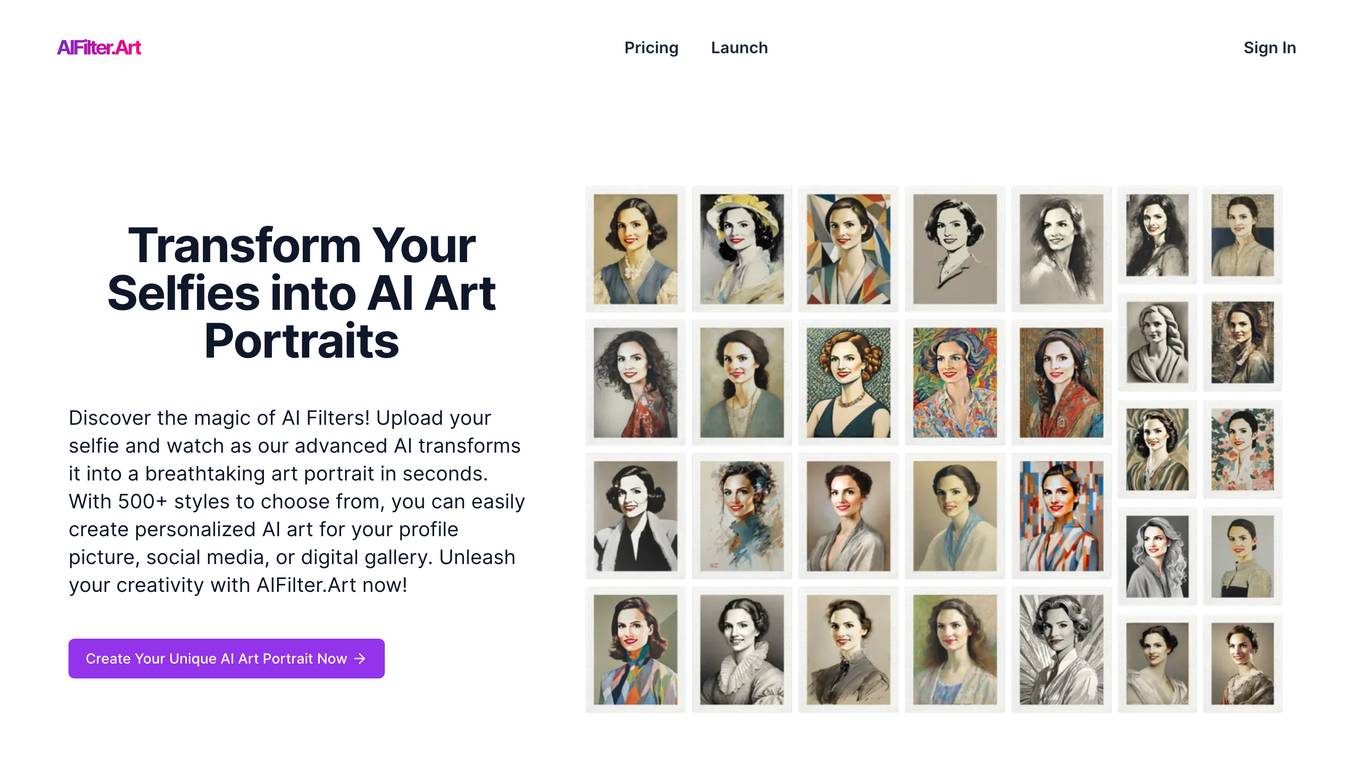Screen dimensions: 1360x764
Task: Open the marble statue style portrait
Action: (x=1157, y=342)
